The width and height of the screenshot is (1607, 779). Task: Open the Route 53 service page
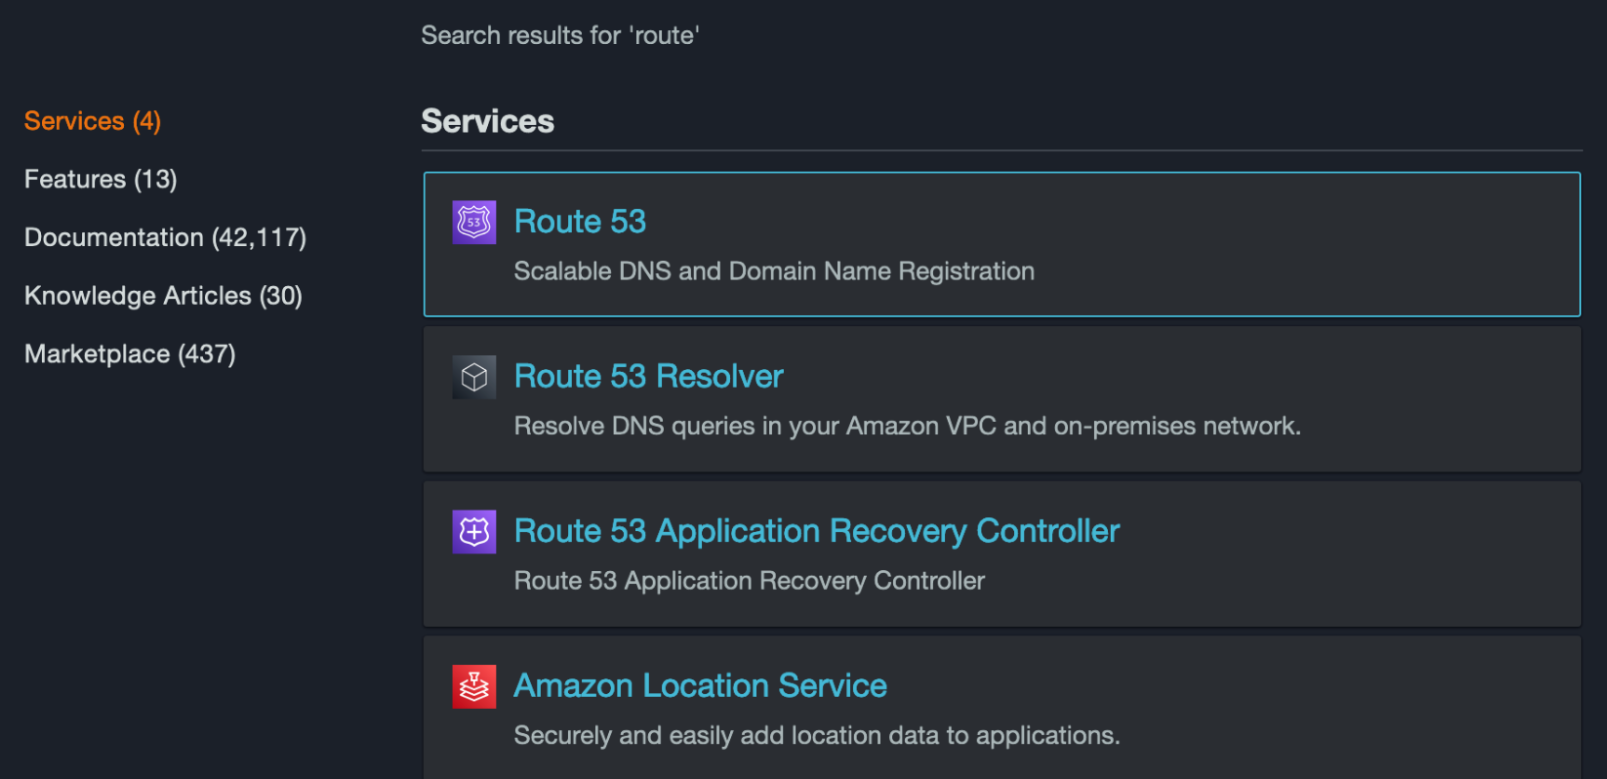pos(579,221)
